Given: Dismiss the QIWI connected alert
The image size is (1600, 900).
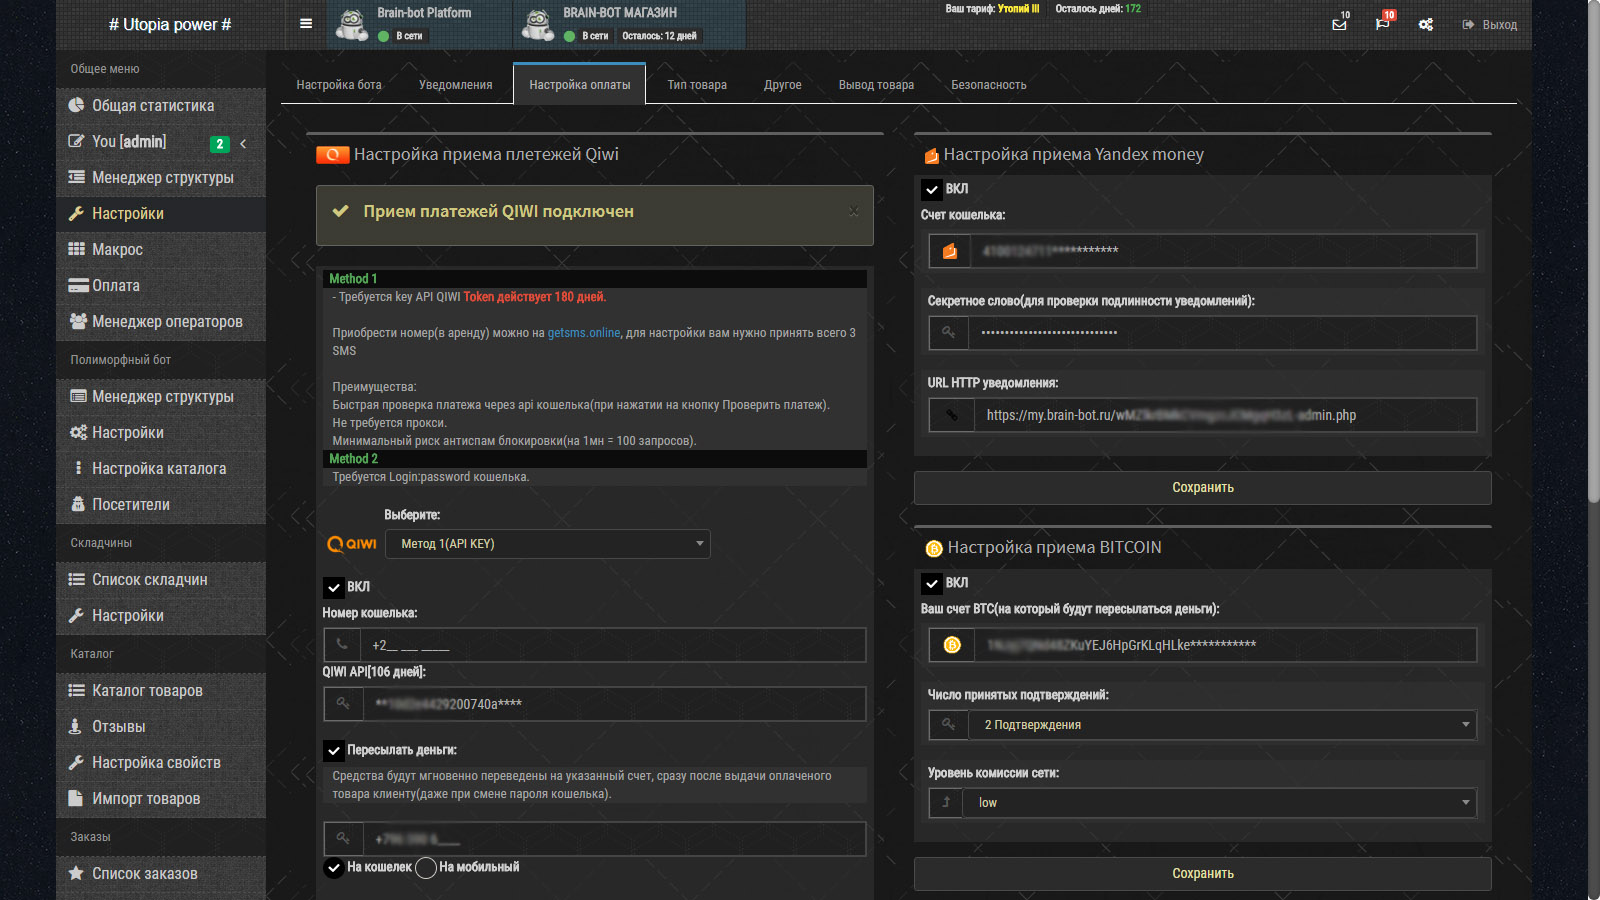Looking at the screenshot, I should [x=854, y=211].
